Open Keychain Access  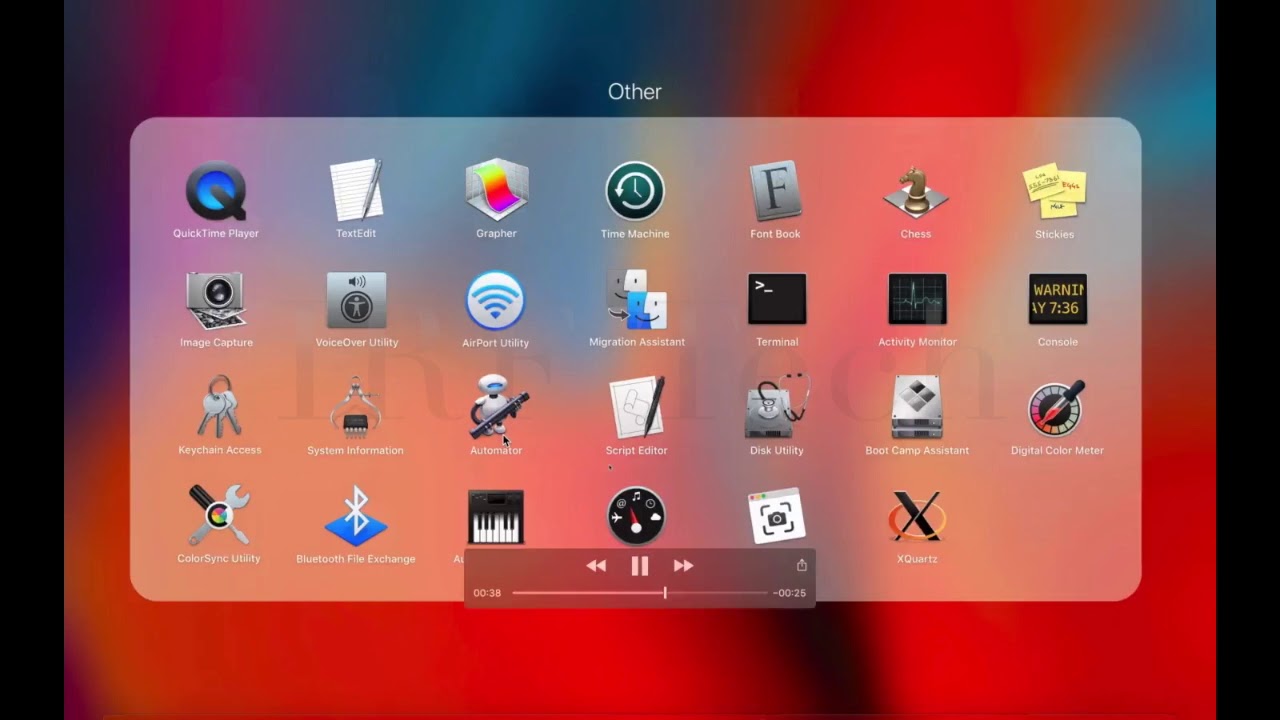(219, 407)
